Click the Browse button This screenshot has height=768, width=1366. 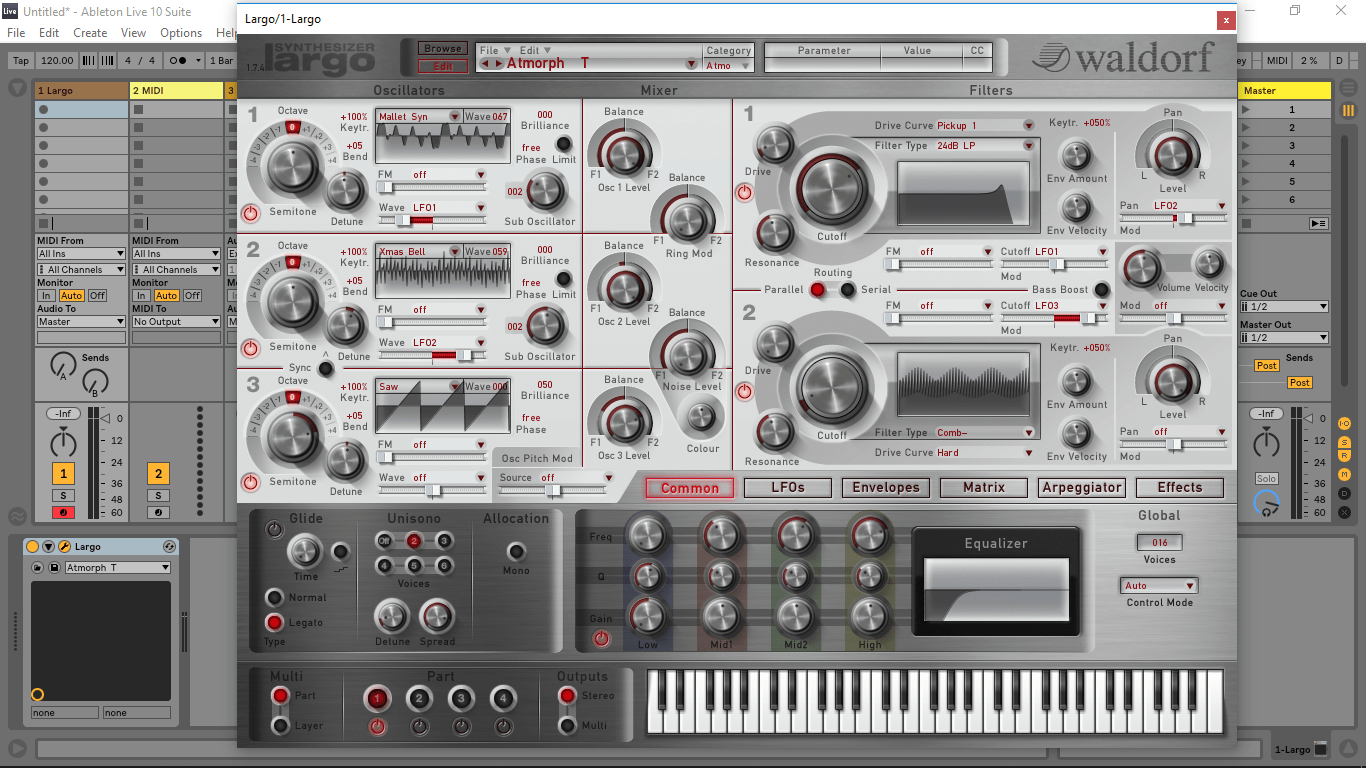coord(442,48)
